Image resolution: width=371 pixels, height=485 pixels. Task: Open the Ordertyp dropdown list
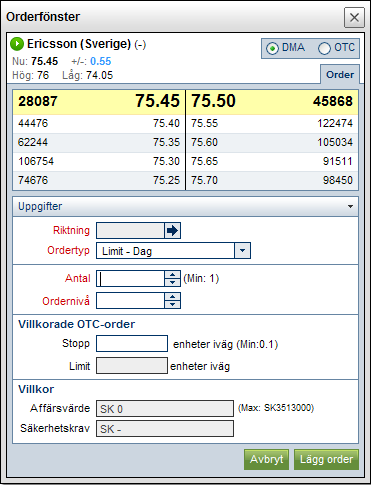(x=242, y=251)
